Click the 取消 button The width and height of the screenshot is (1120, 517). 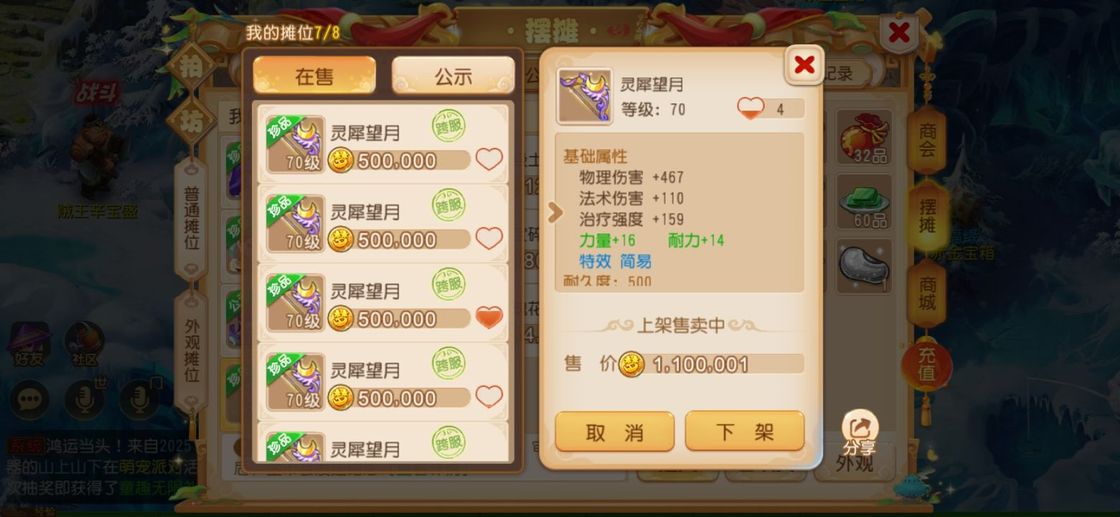coord(614,432)
